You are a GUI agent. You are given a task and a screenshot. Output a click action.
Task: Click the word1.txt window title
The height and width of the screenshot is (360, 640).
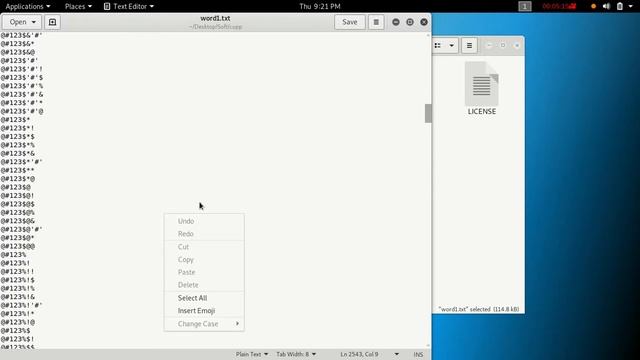pyautogui.click(x=215, y=18)
